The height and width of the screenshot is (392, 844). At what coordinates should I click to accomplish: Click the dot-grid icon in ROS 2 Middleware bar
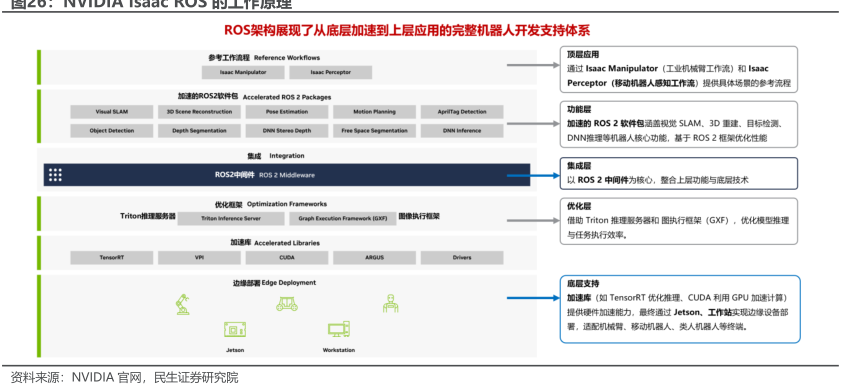click(55, 175)
